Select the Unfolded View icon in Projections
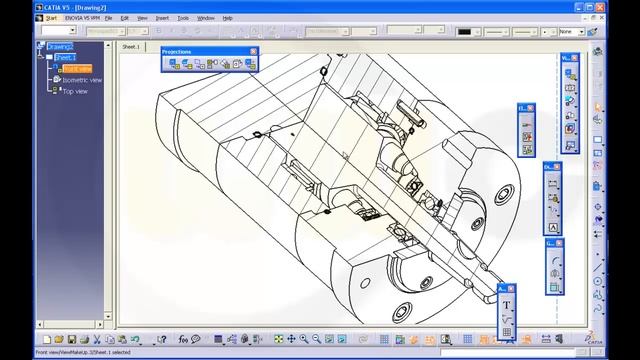This screenshot has height=360, width=640. 187,64
